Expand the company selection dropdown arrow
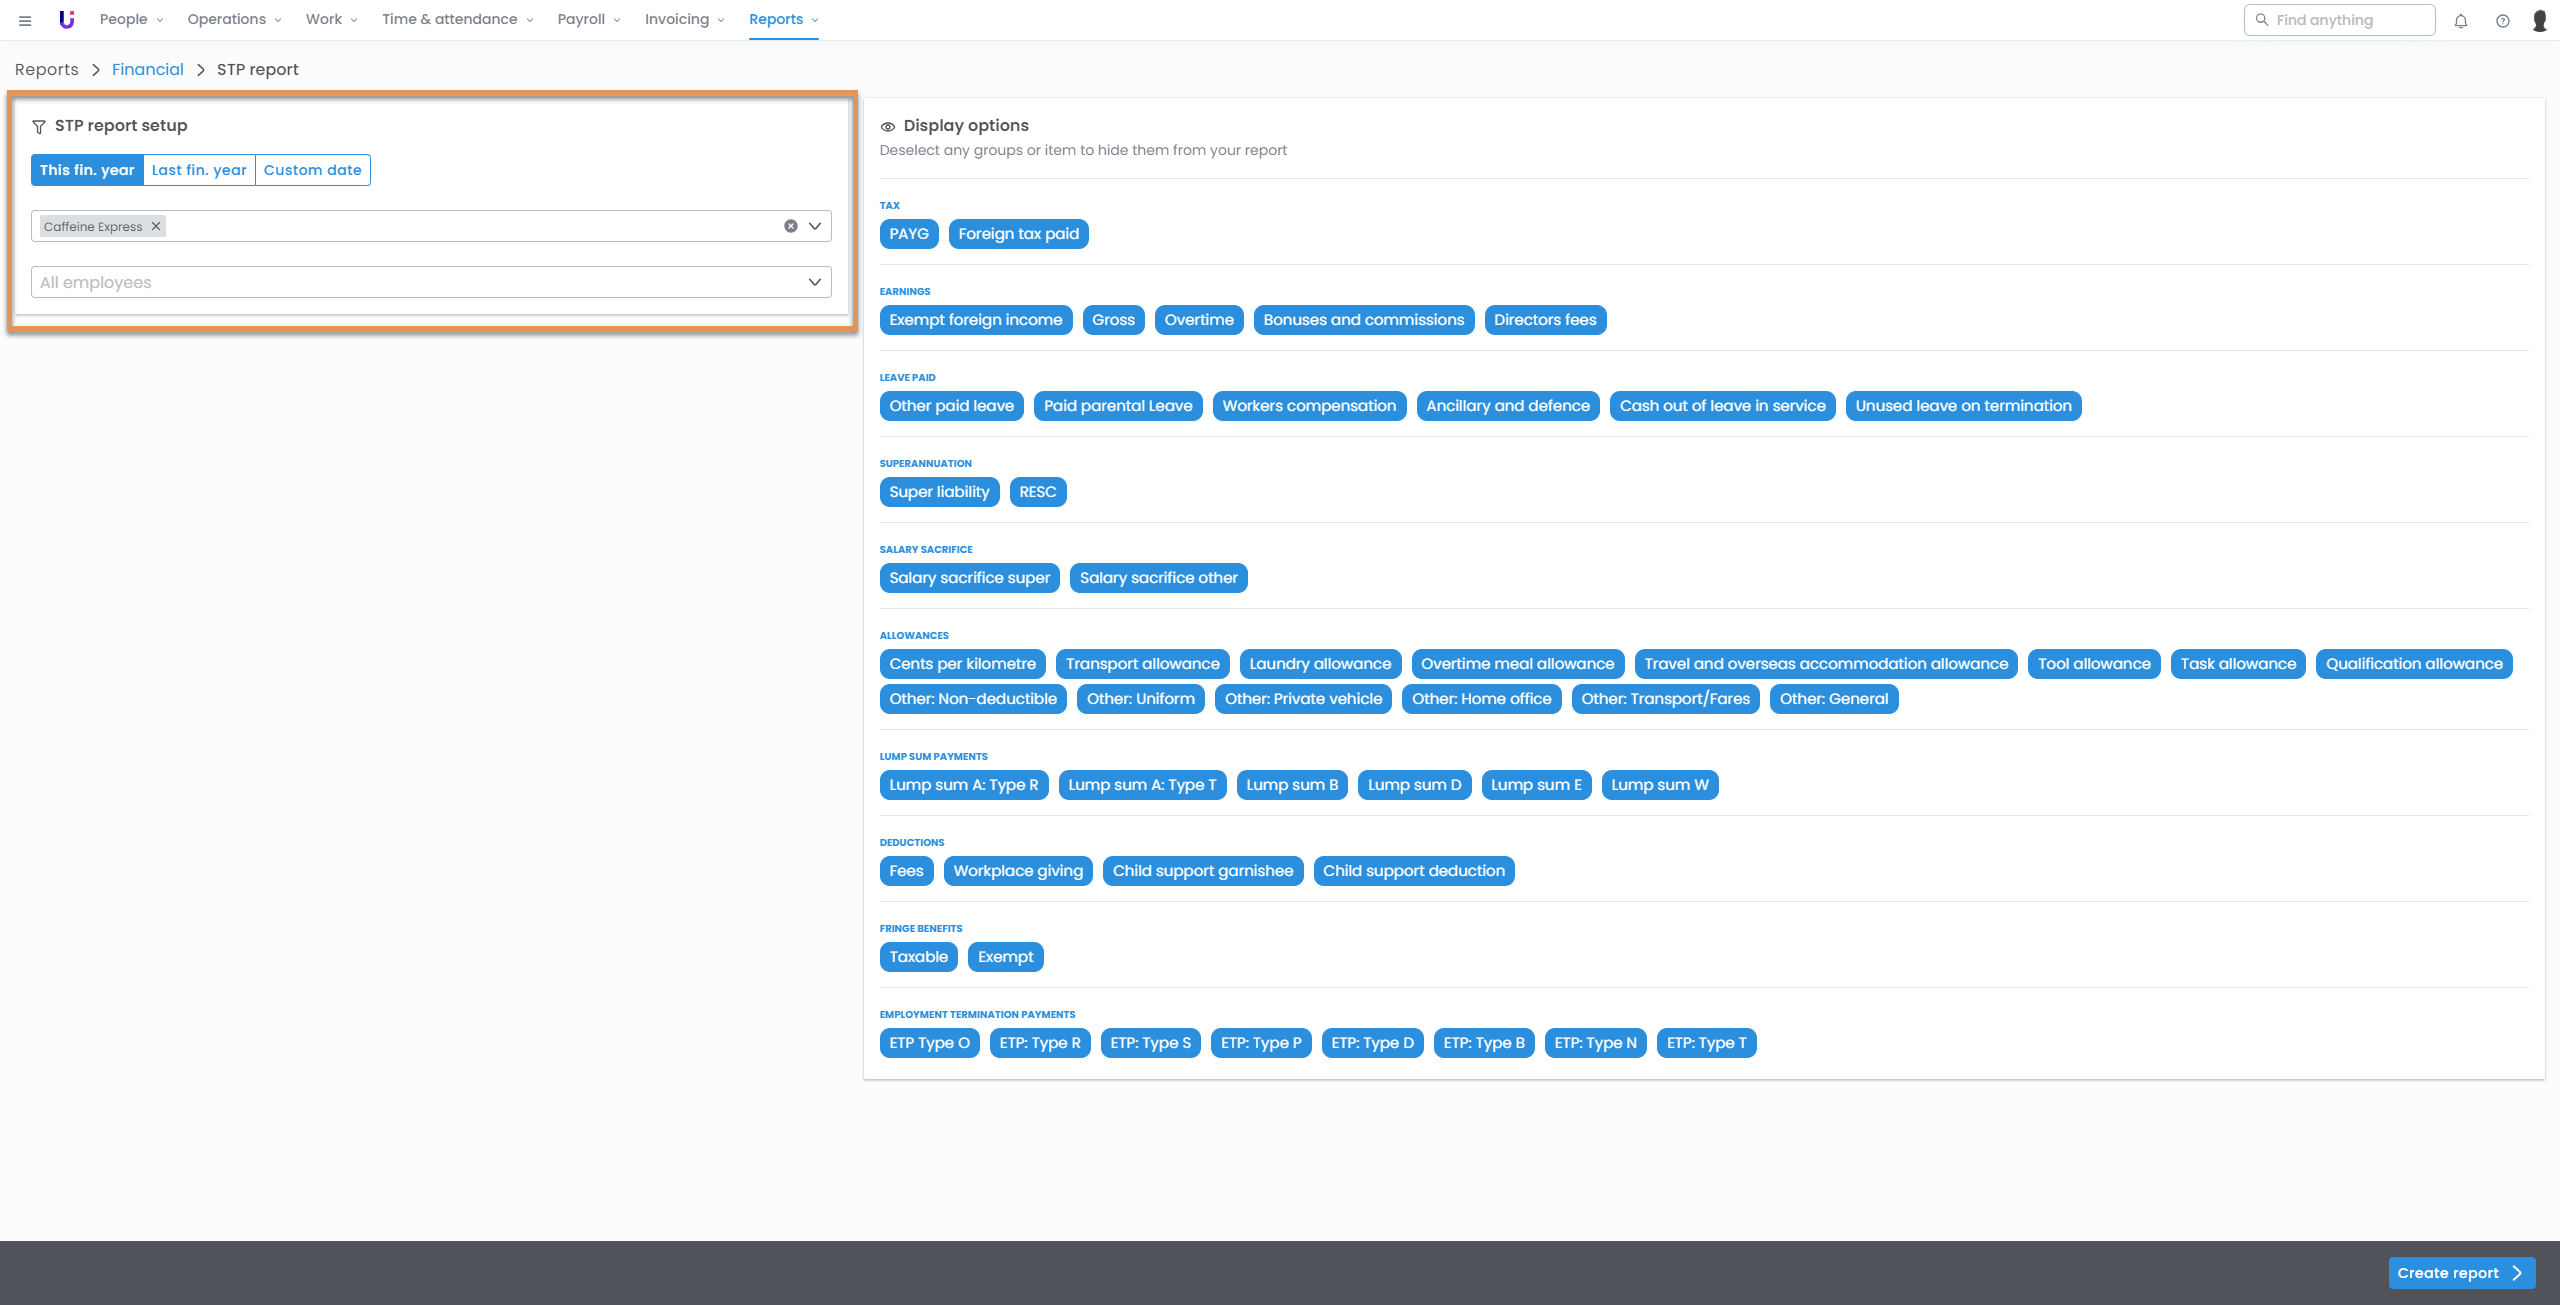Image resolution: width=2560 pixels, height=1305 pixels. coord(815,226)
